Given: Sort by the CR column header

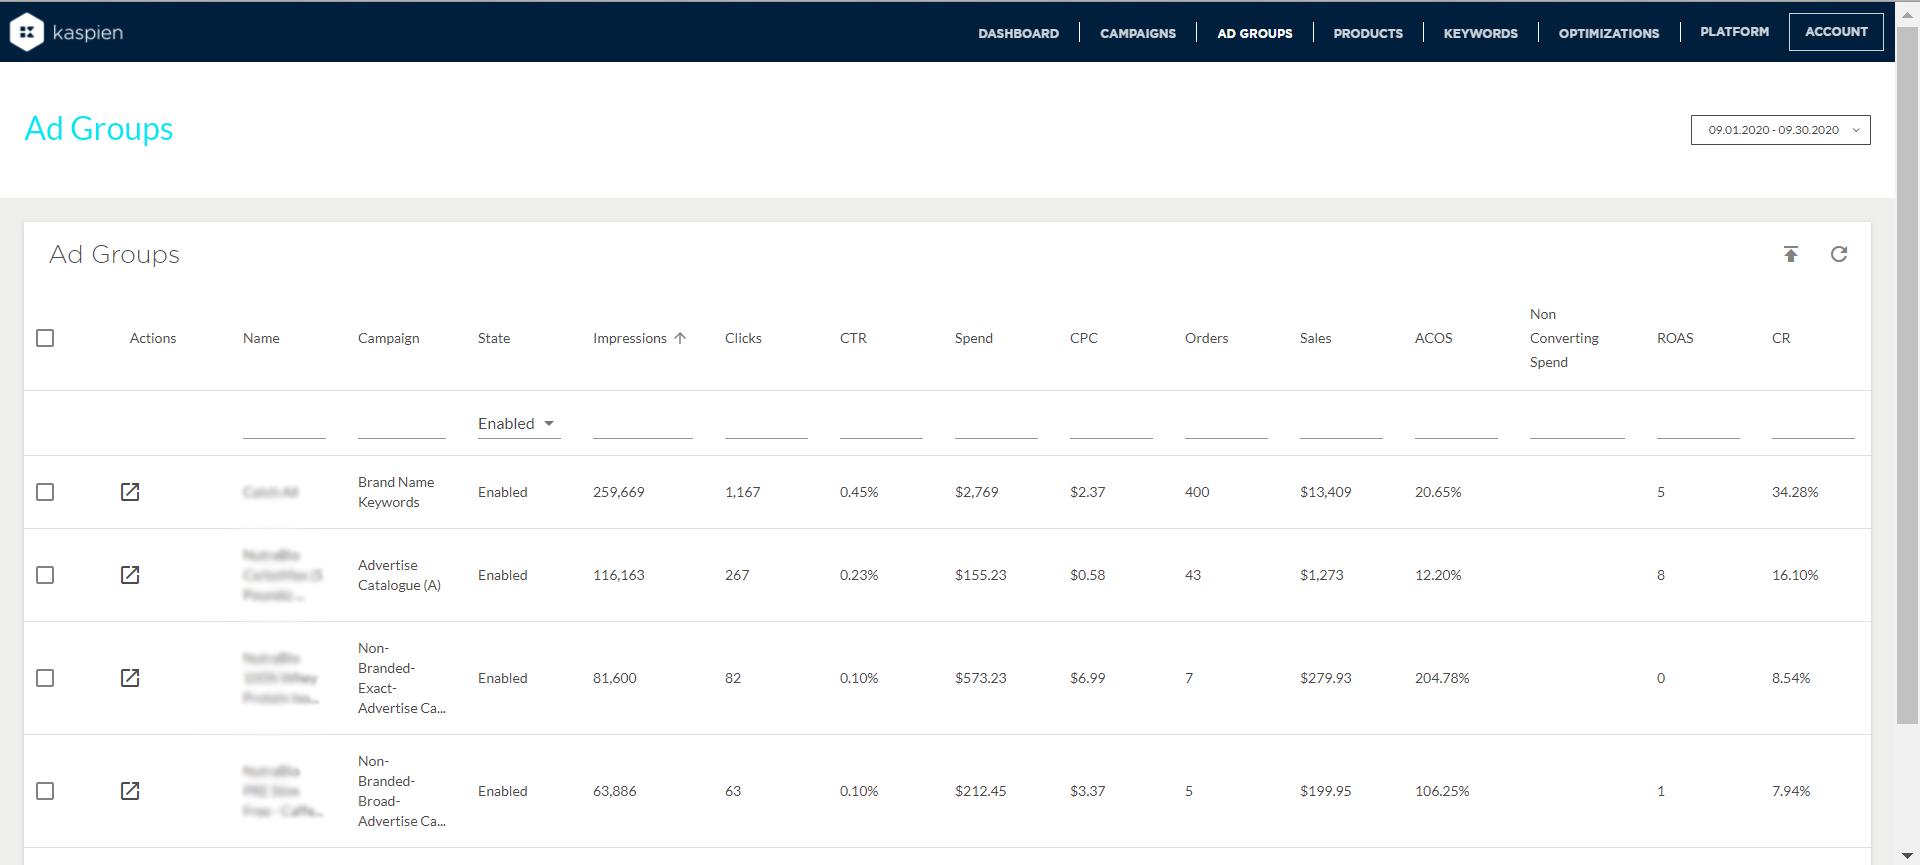Looking at the screenshot, I should (1781, 338).
